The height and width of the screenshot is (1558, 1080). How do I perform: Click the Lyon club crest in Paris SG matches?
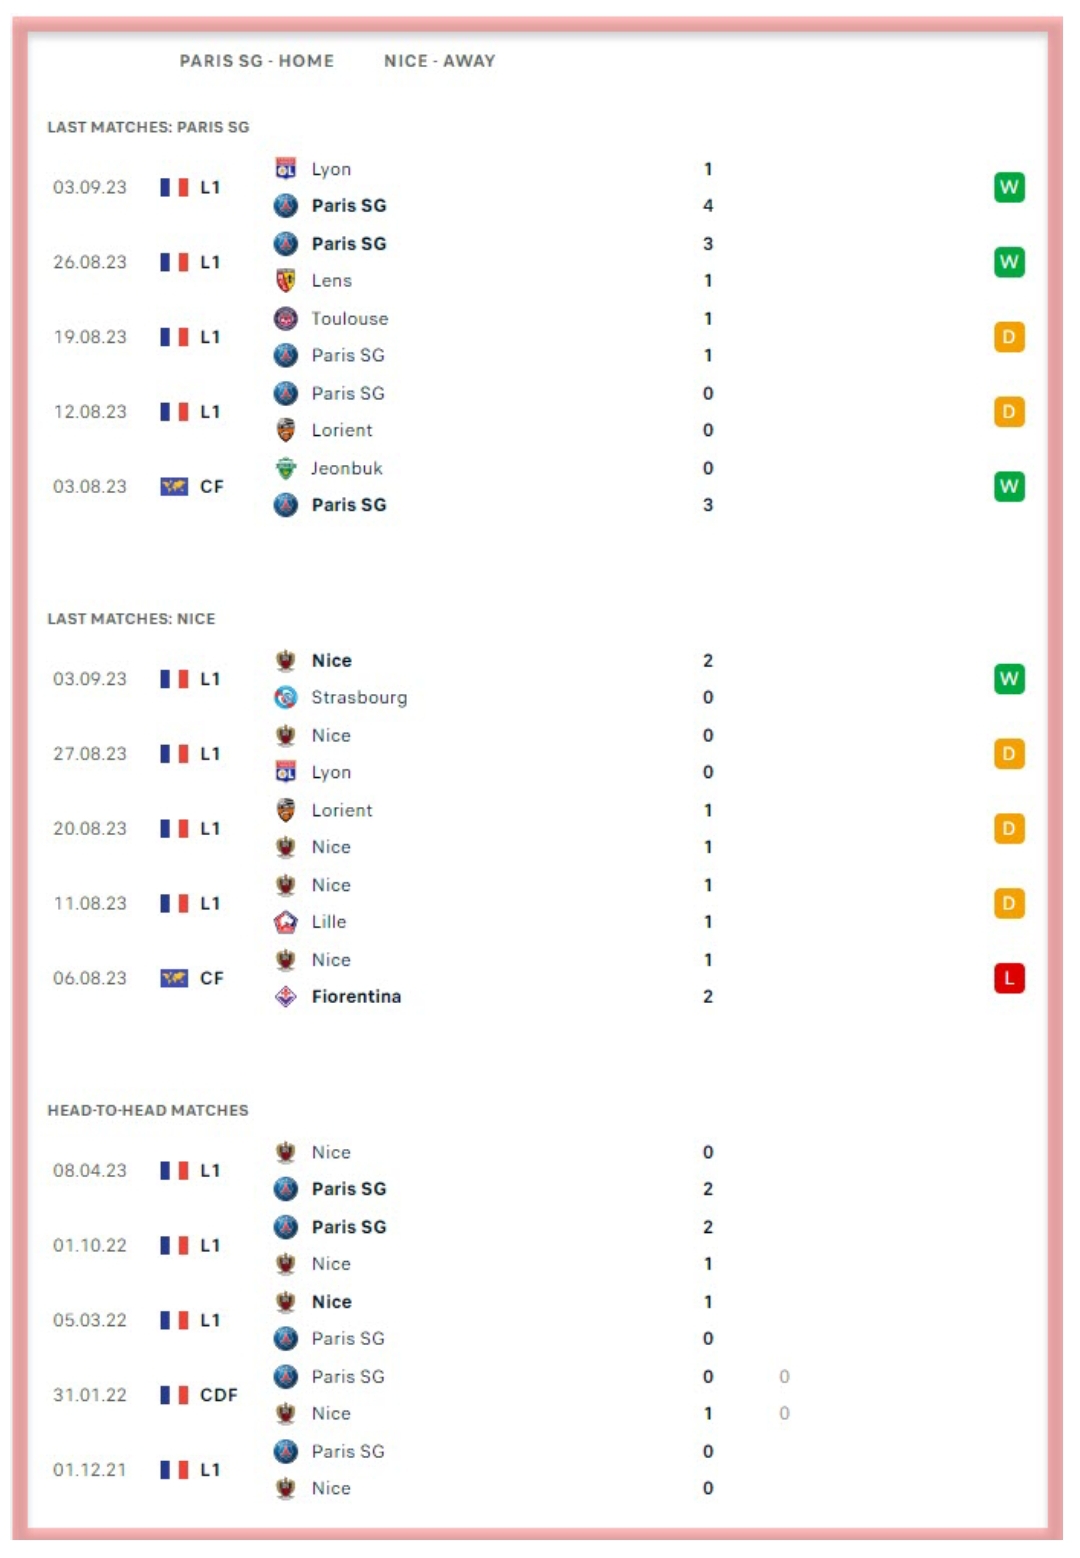286,169
